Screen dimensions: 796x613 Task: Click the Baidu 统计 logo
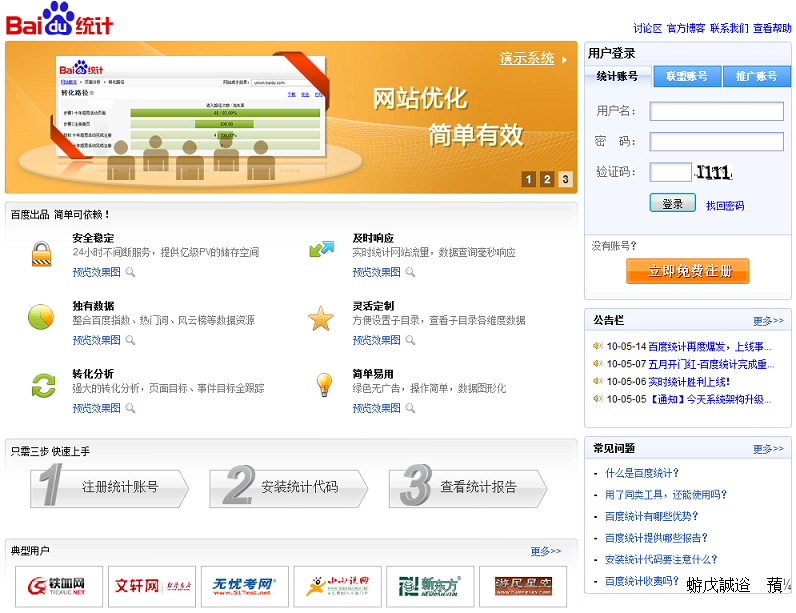click(x=59, y=19)
